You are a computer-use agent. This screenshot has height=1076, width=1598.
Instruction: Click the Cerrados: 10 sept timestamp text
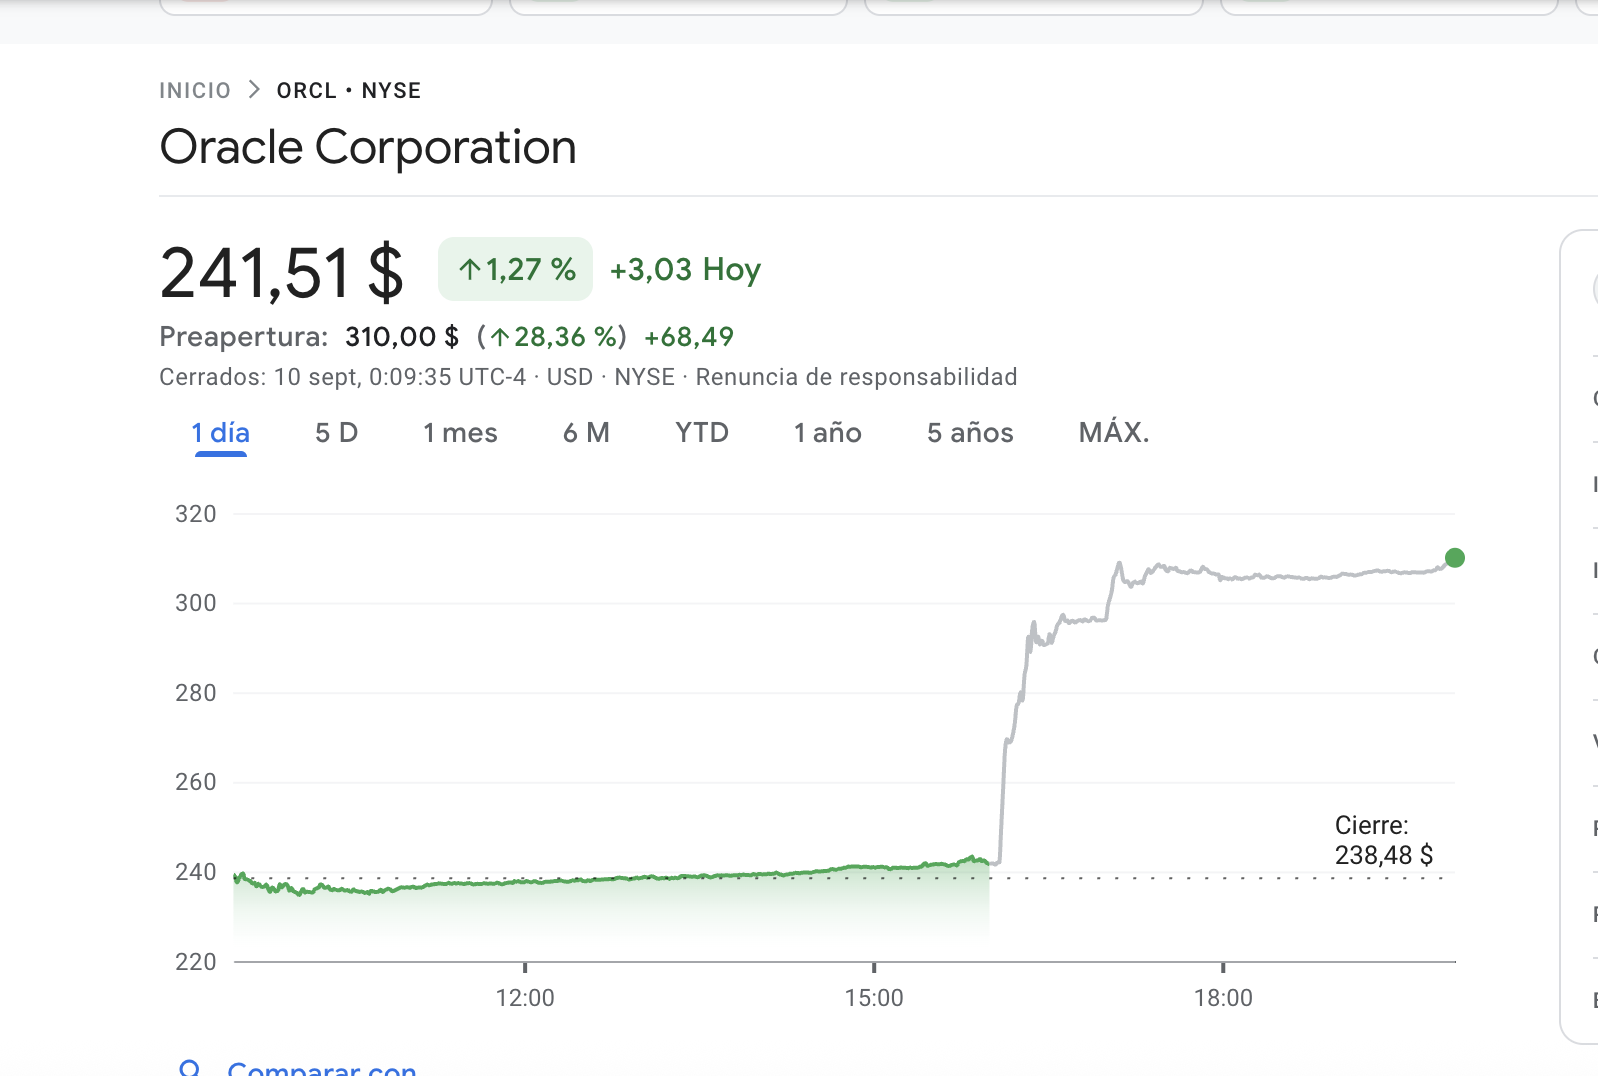343,377
